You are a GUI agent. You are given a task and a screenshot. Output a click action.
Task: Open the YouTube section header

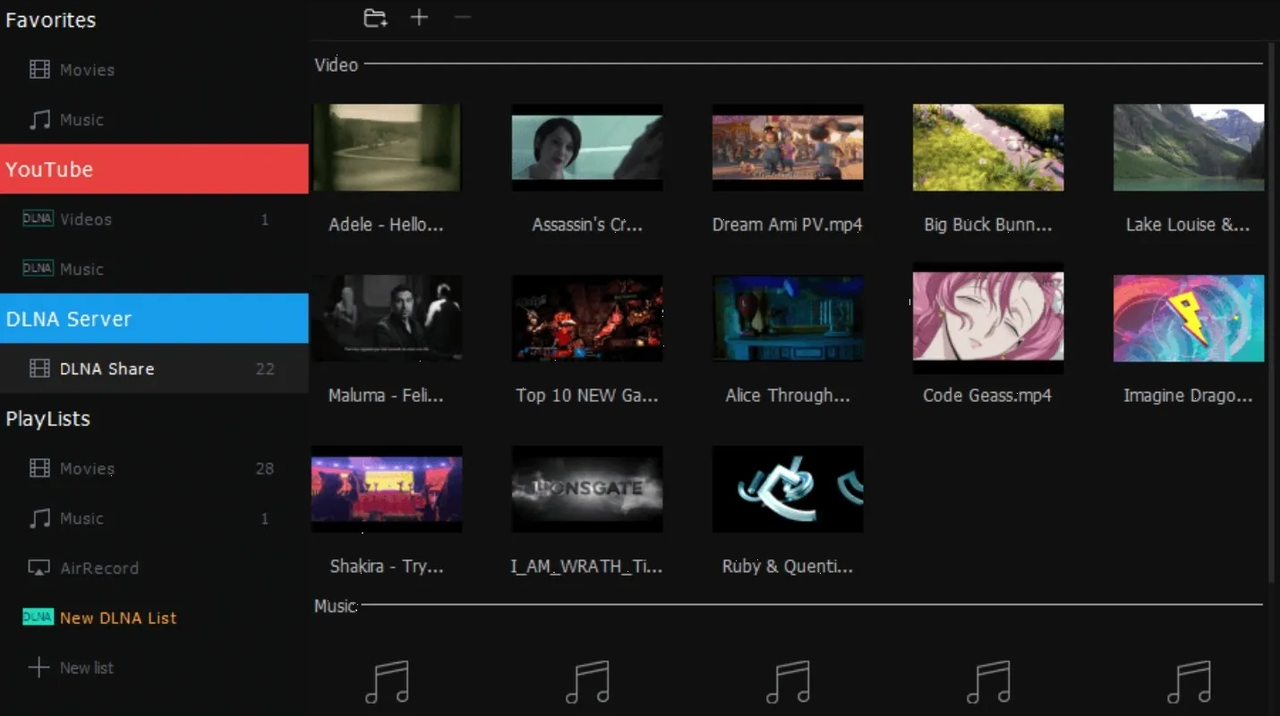[x=154, y=169]
